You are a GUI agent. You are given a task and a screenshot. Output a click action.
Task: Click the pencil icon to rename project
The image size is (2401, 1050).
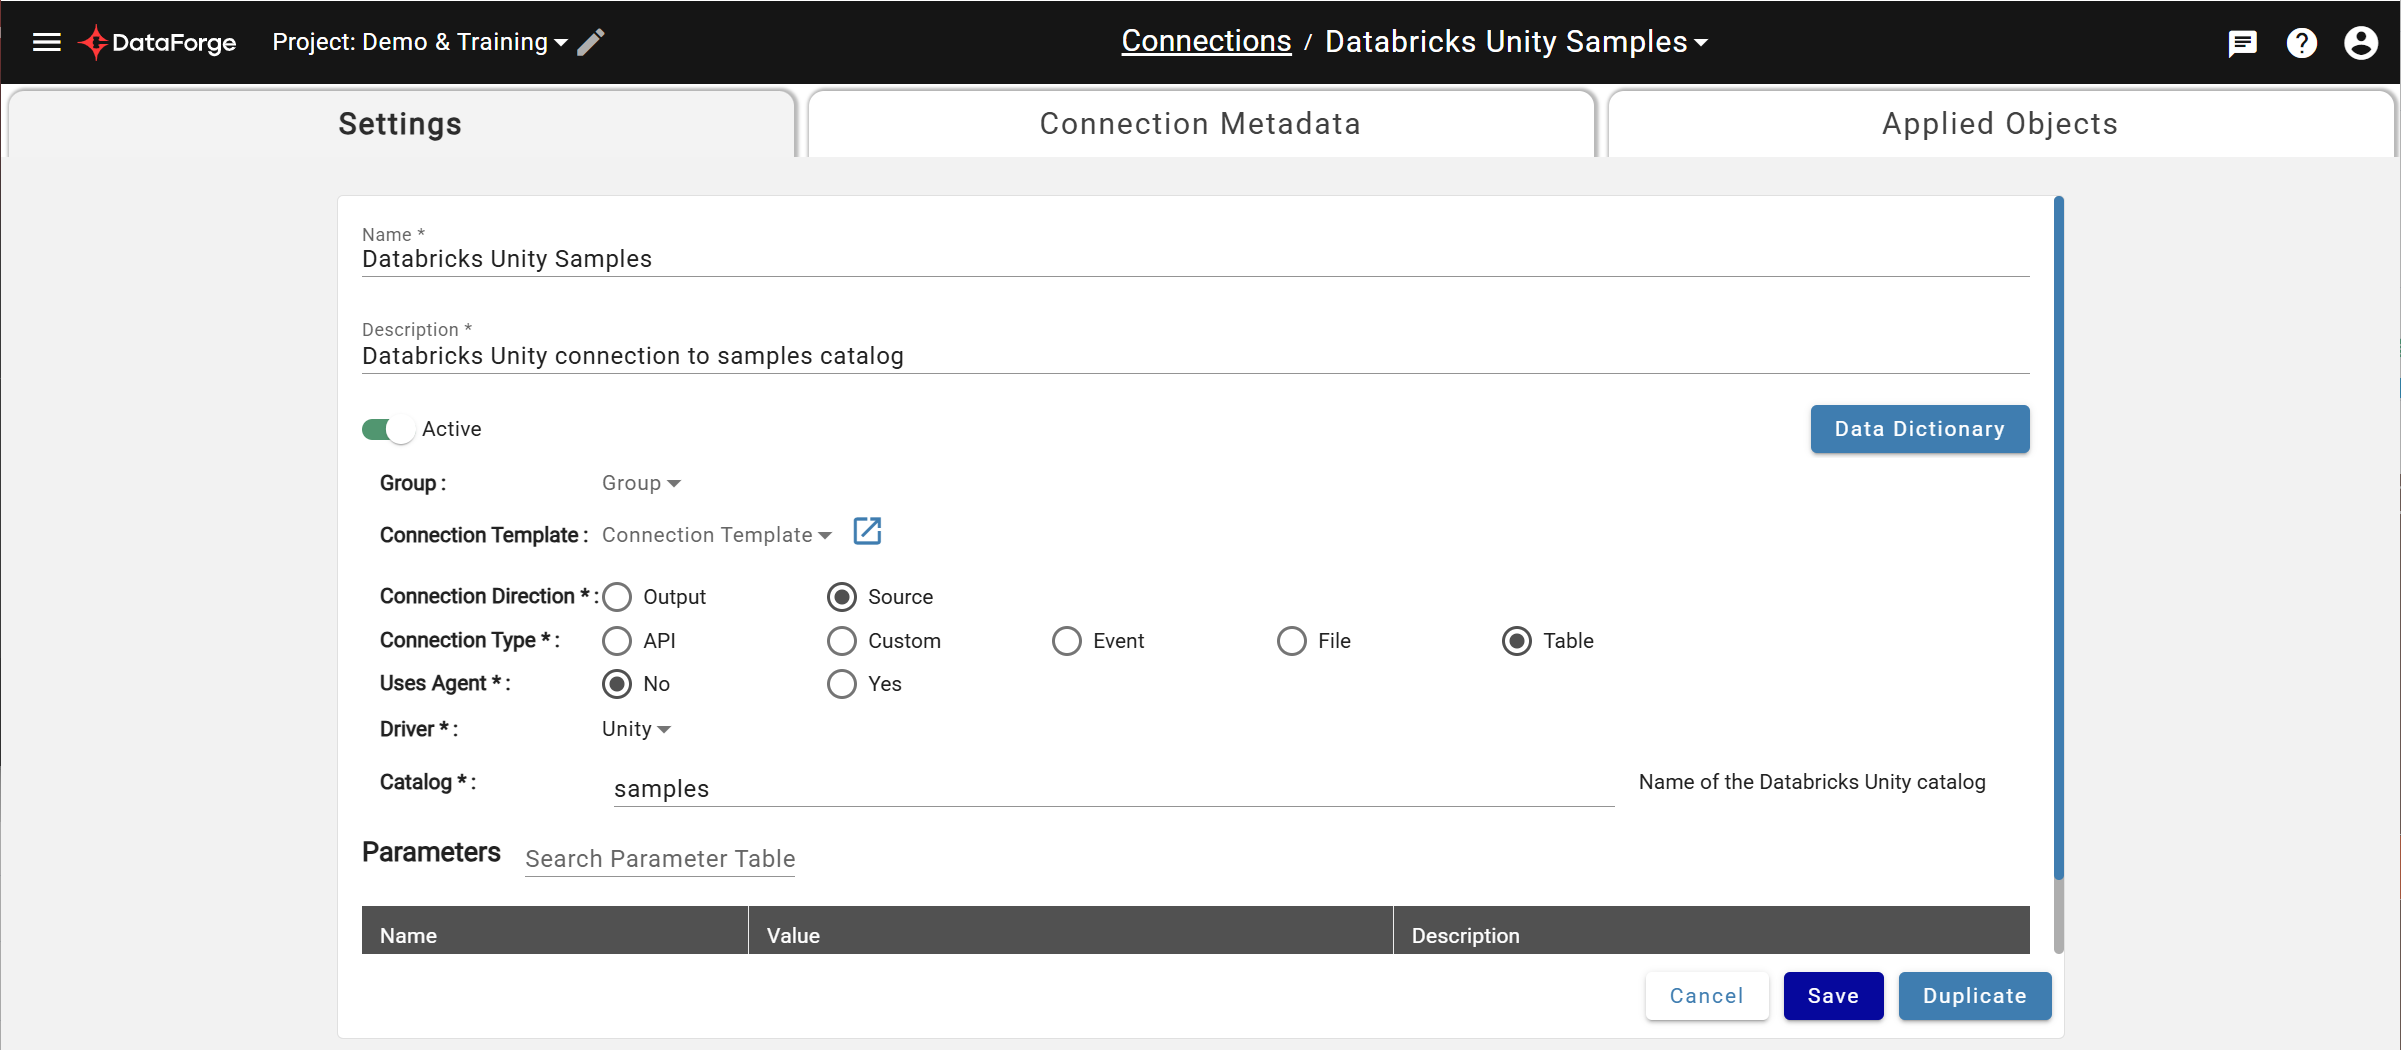coord(590,42)
